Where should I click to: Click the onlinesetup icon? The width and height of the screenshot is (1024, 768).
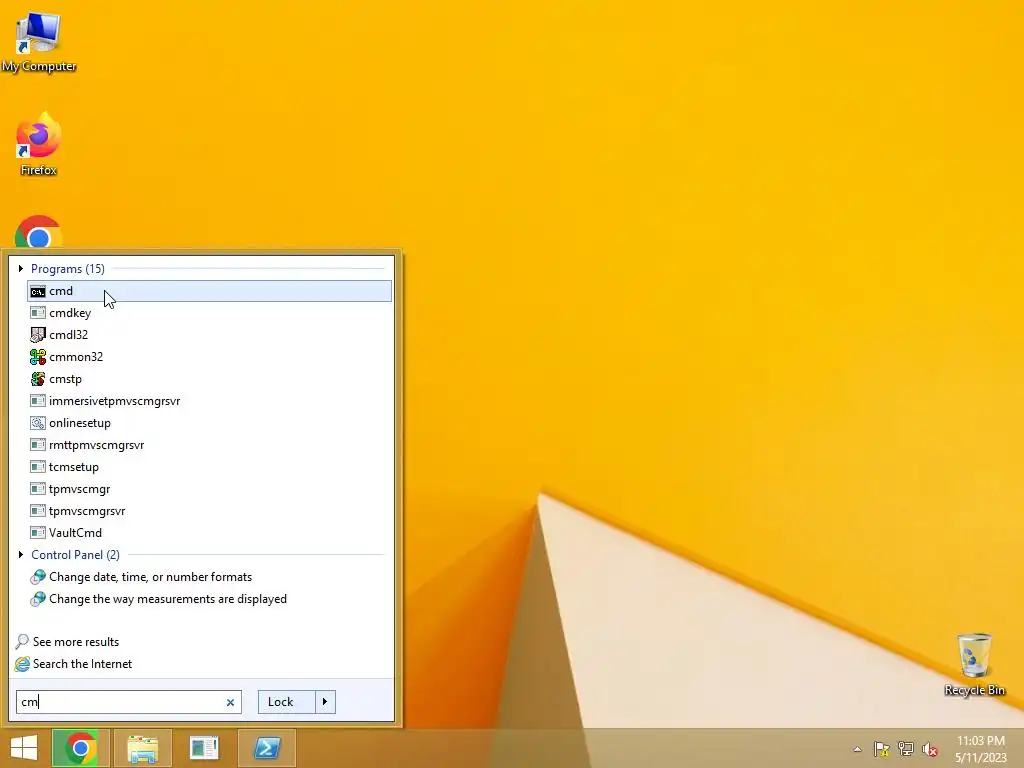(x=38, y=423)
